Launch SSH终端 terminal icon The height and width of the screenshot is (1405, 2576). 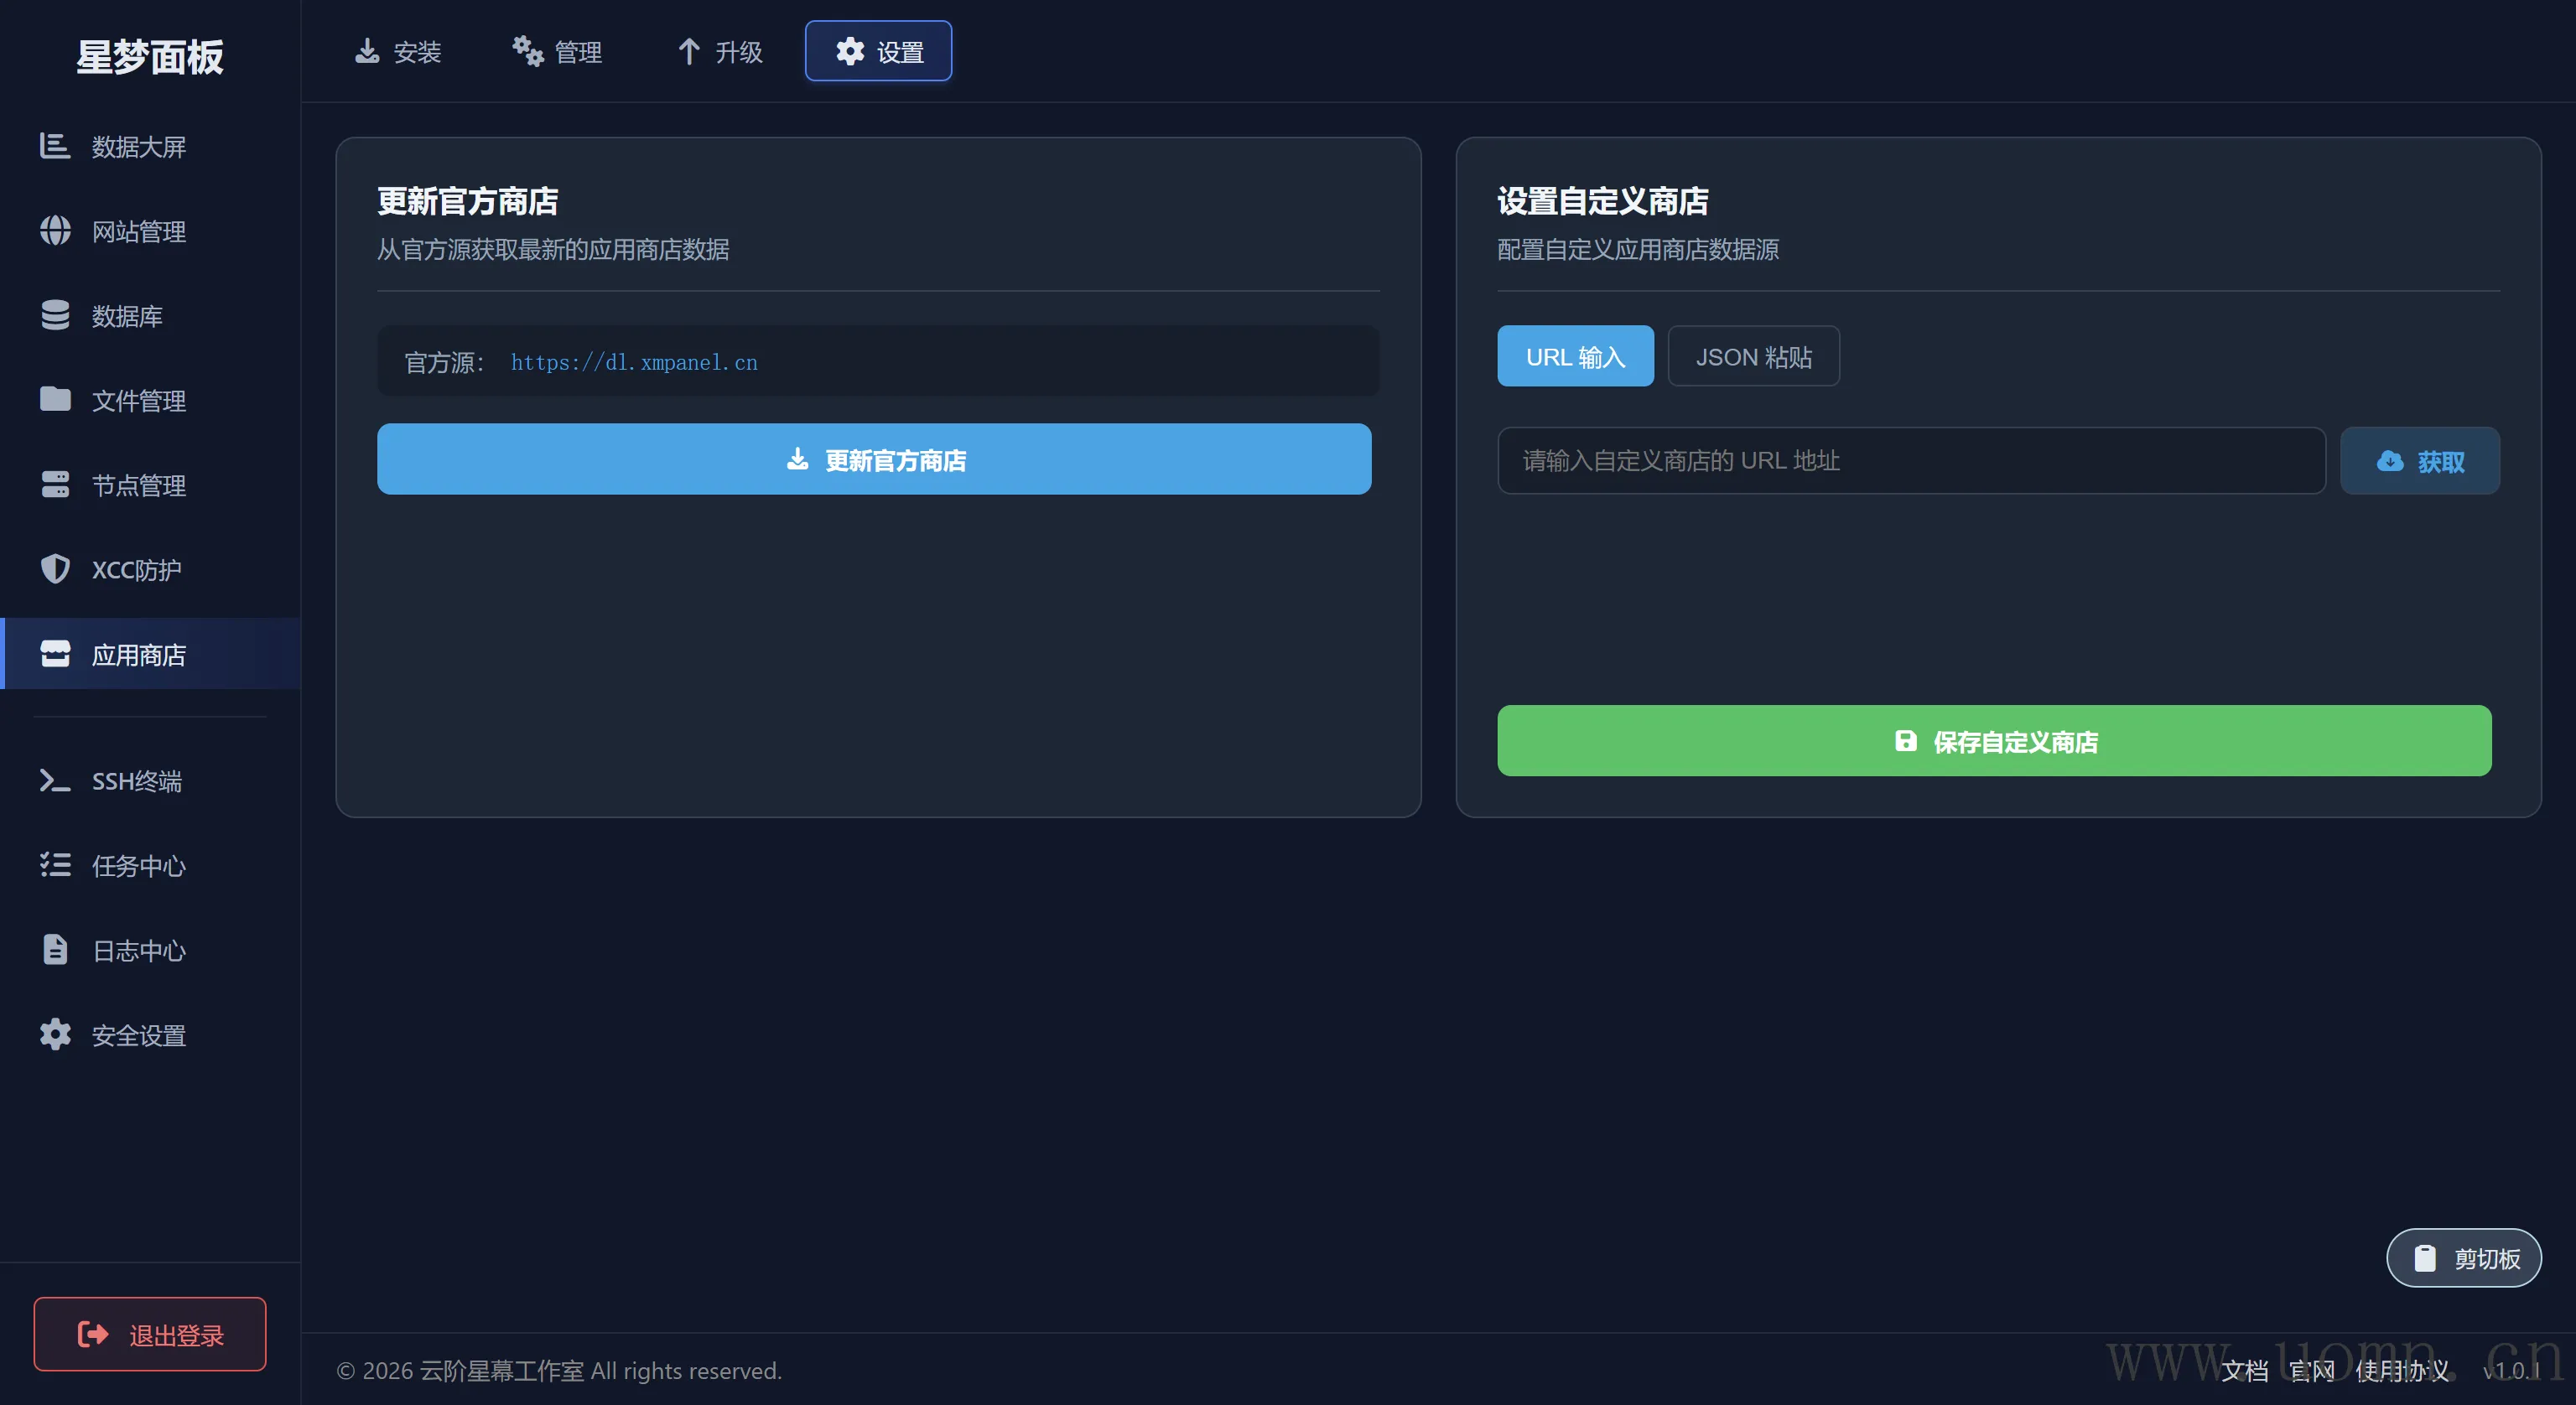pyautogui.click(x=55, y=781)
